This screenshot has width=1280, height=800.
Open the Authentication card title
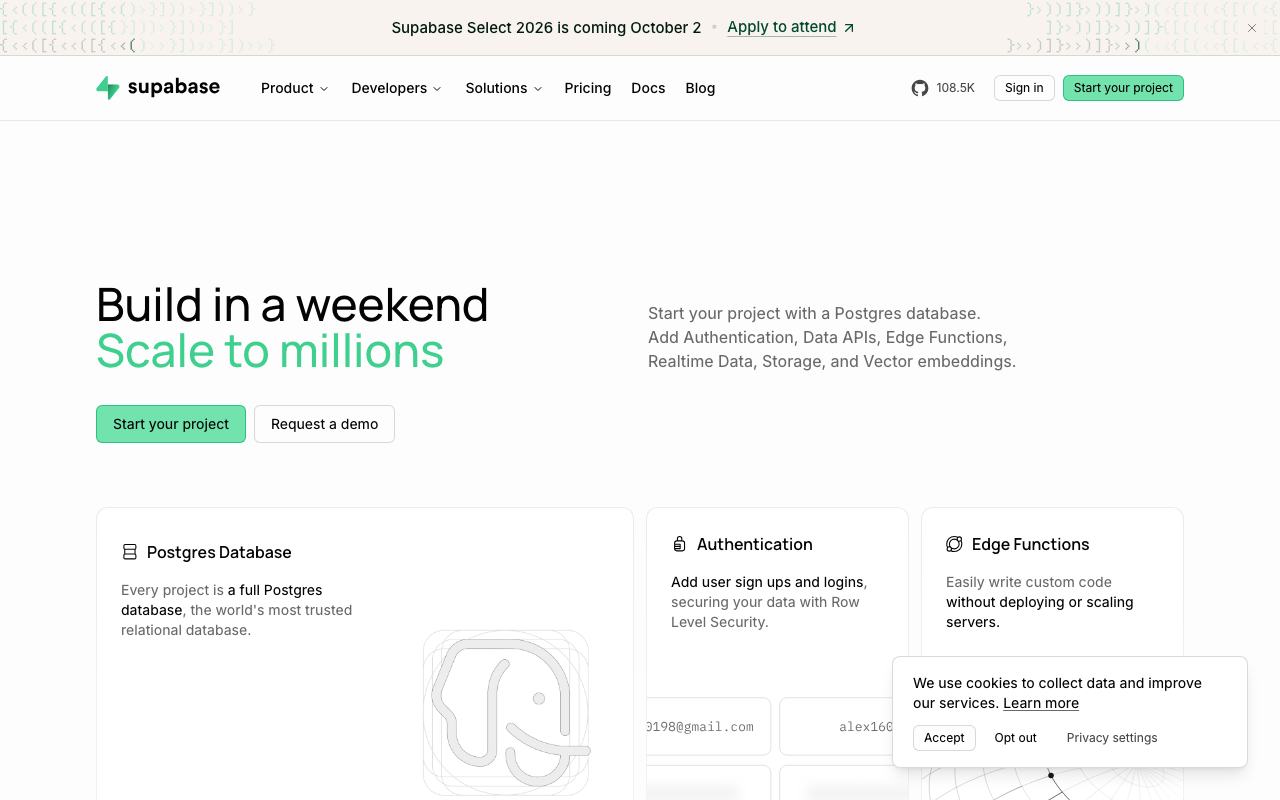pyautogui.click(x=755, y=544)
